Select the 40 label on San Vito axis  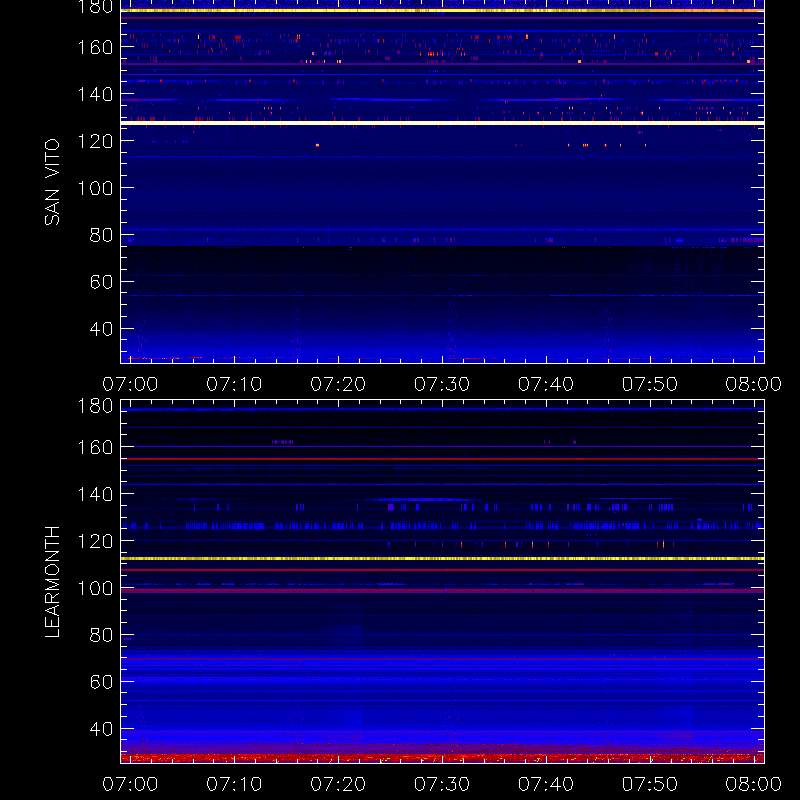[x=101, y=329]
